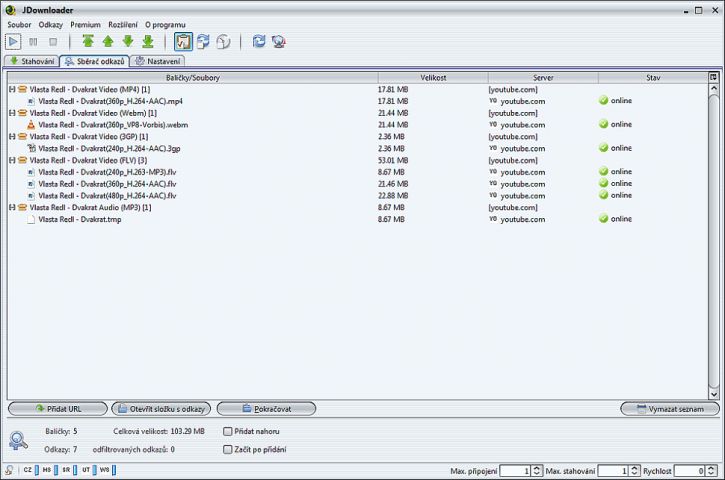The width and height of the screenshot is (725, 480).
Task: Open the Odkazy menu
Action: coord(50,25)
